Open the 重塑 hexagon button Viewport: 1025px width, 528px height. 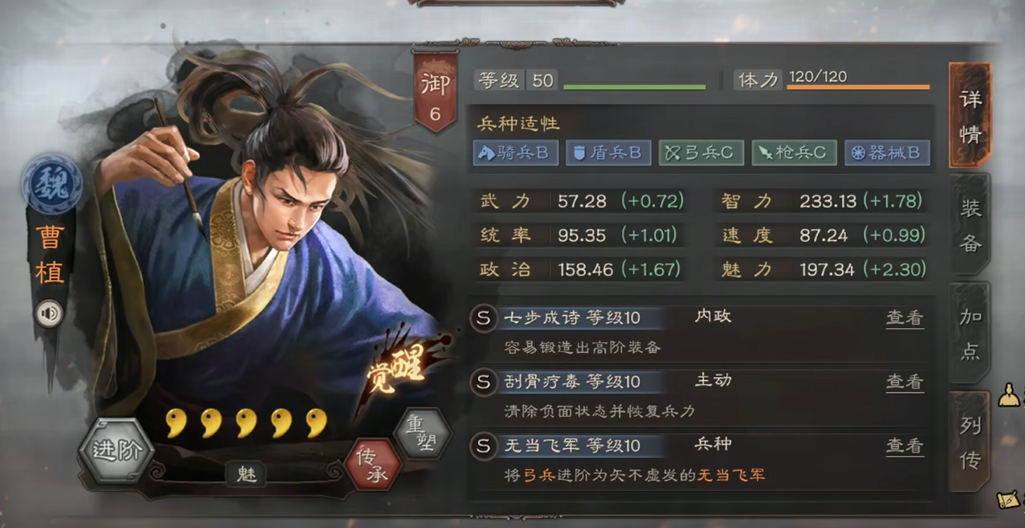pyautogui.click(x=423, y=433)
